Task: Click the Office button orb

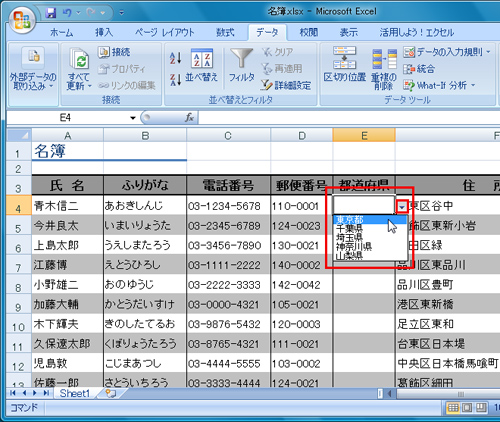Action: pos(23,20)
